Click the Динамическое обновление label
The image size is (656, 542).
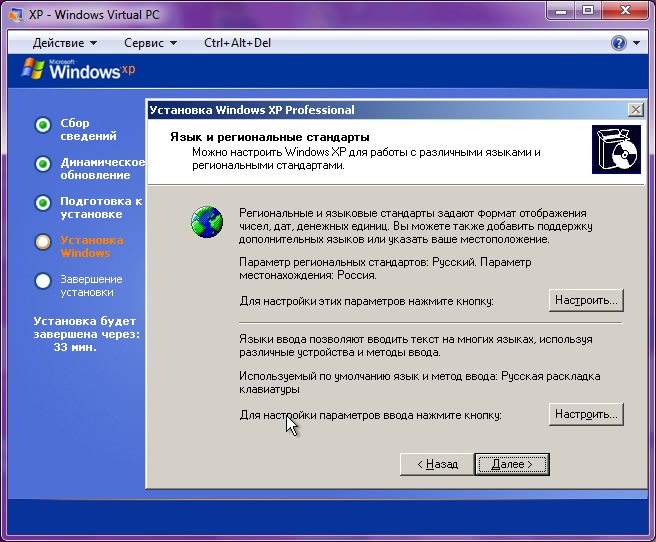tap(102, 169)
